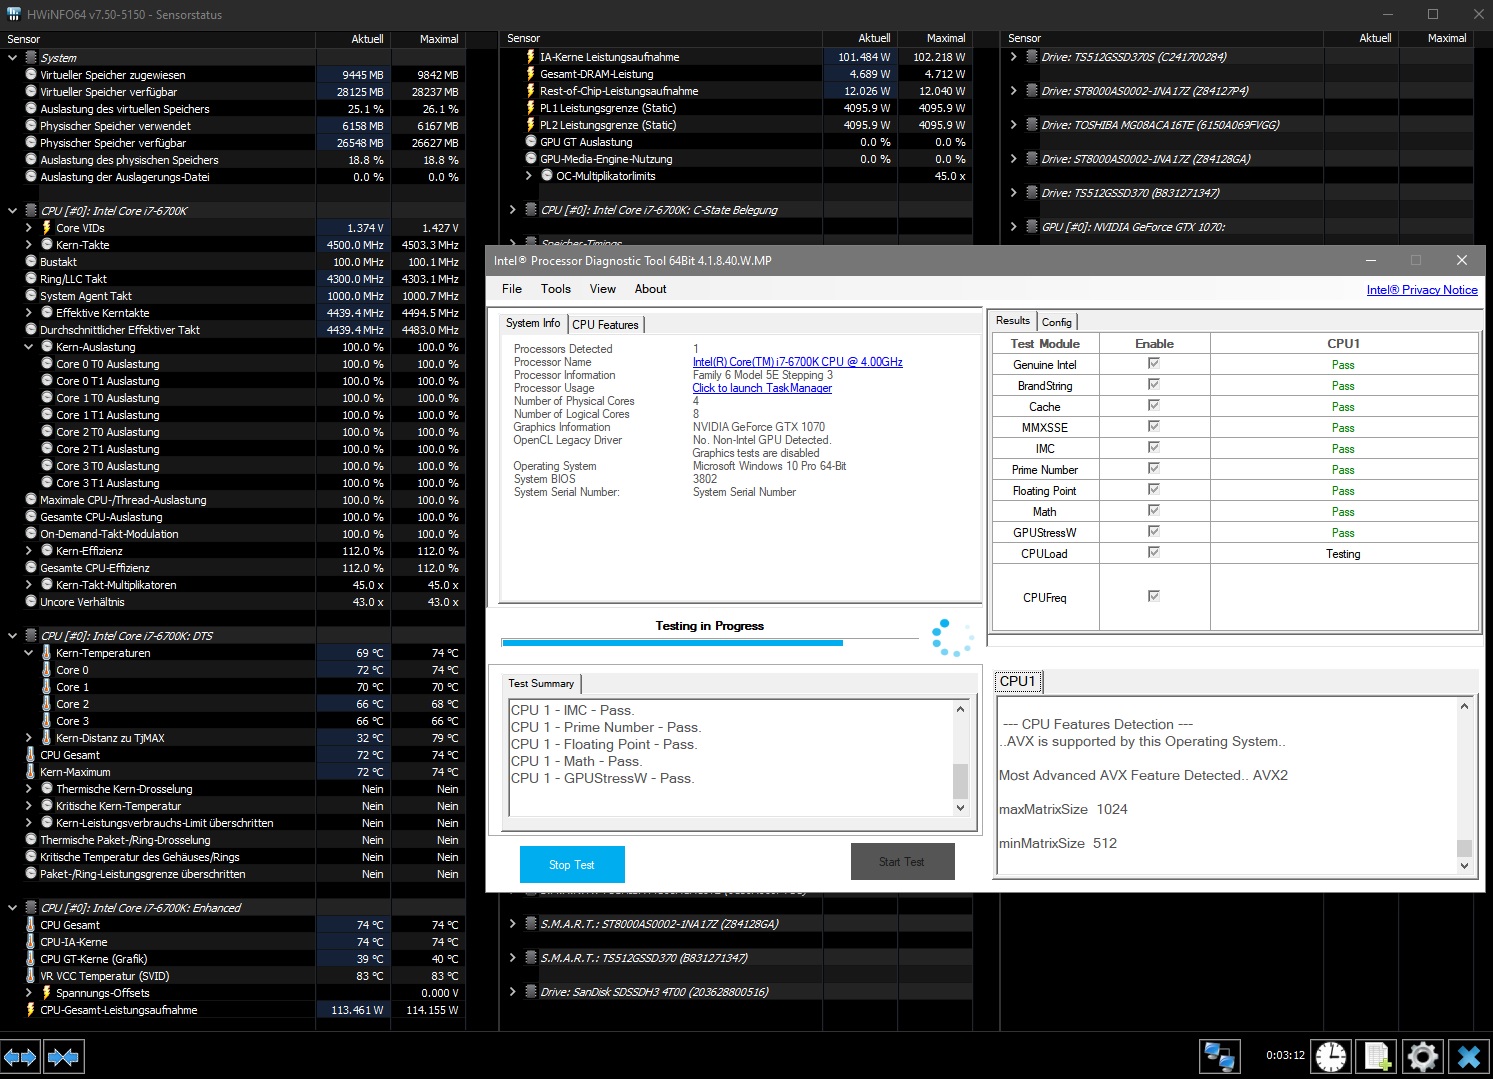Toggle the Cache test enable checkbox

pyautogui.click(x=1154, y=406)
